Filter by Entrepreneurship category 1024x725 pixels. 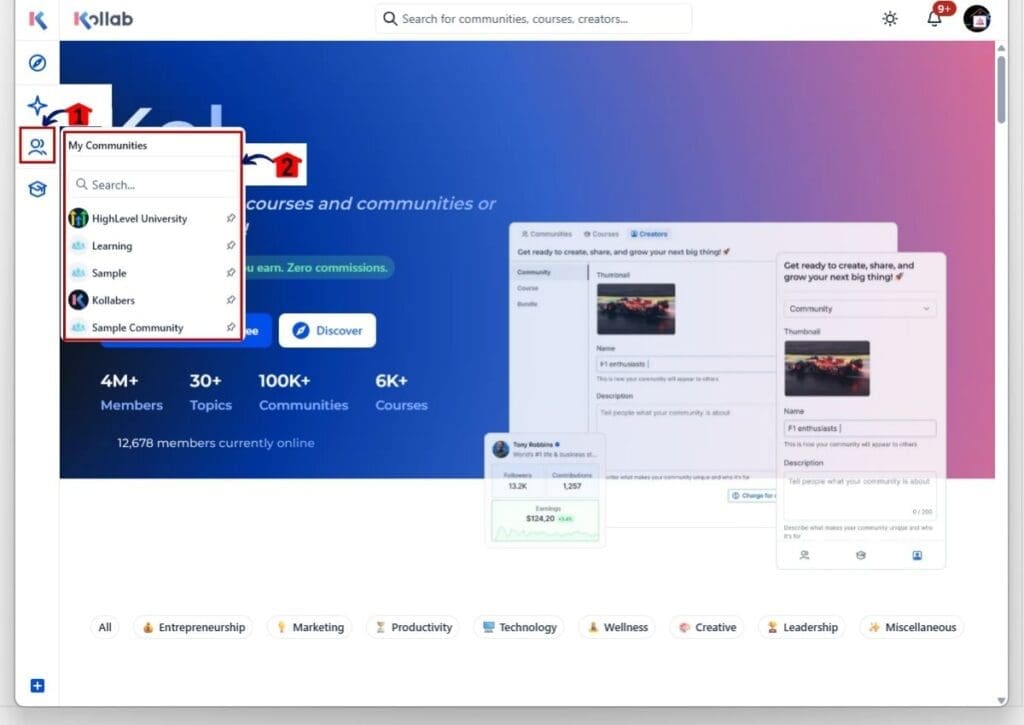click(193, 627)
